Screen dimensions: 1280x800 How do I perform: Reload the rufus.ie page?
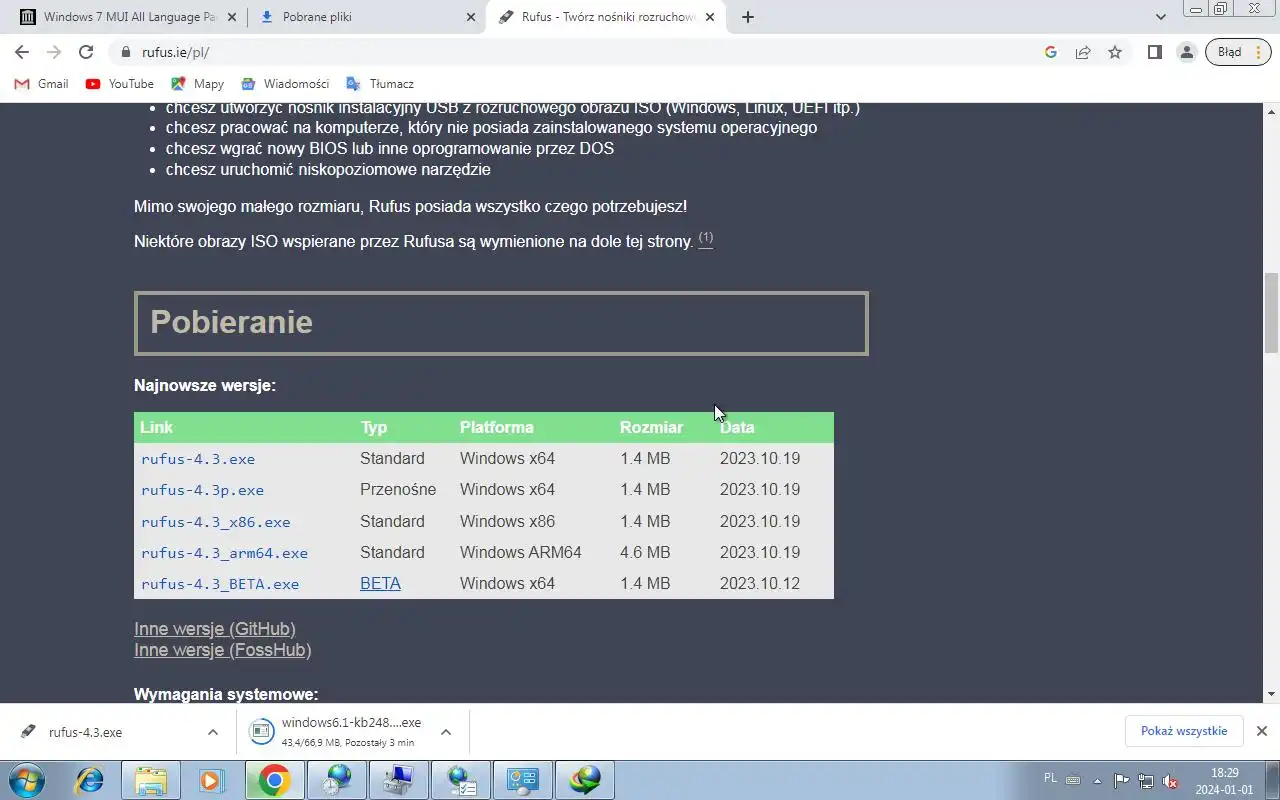point(86,52)
